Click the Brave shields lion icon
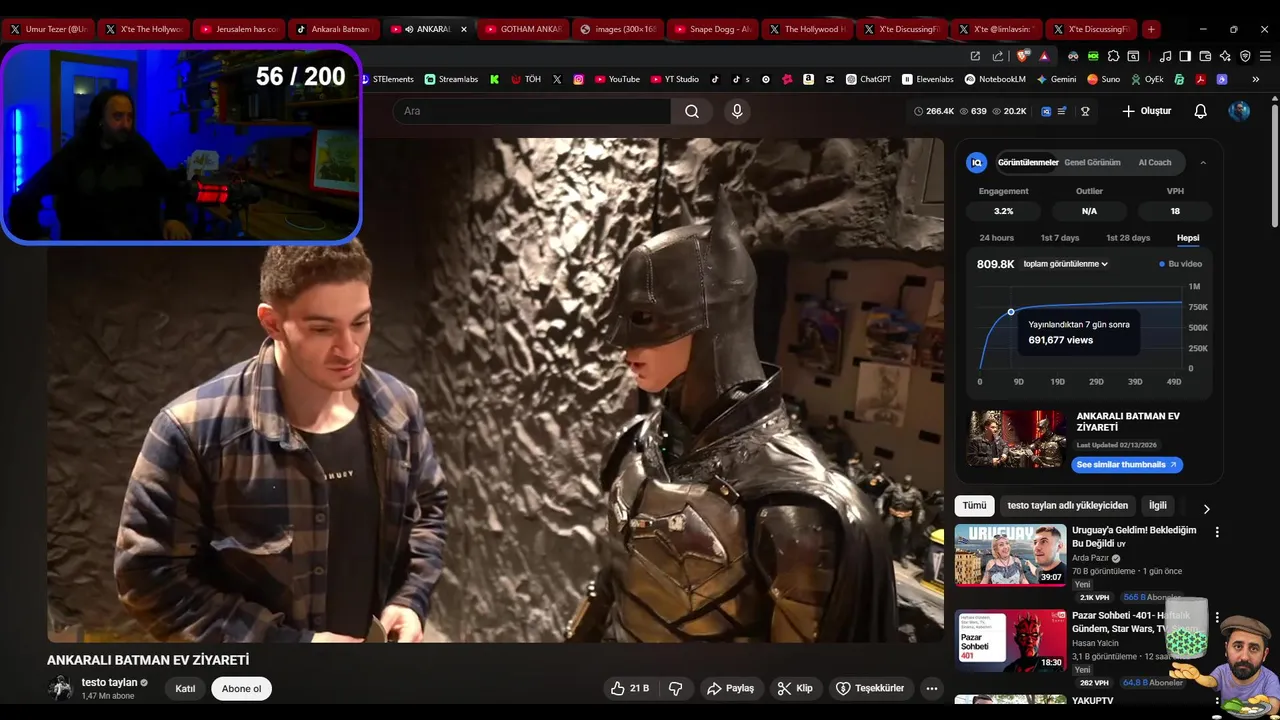The height and width of the screenshot is (720, 1280). pyautogui.click(x=1022, y=56)
